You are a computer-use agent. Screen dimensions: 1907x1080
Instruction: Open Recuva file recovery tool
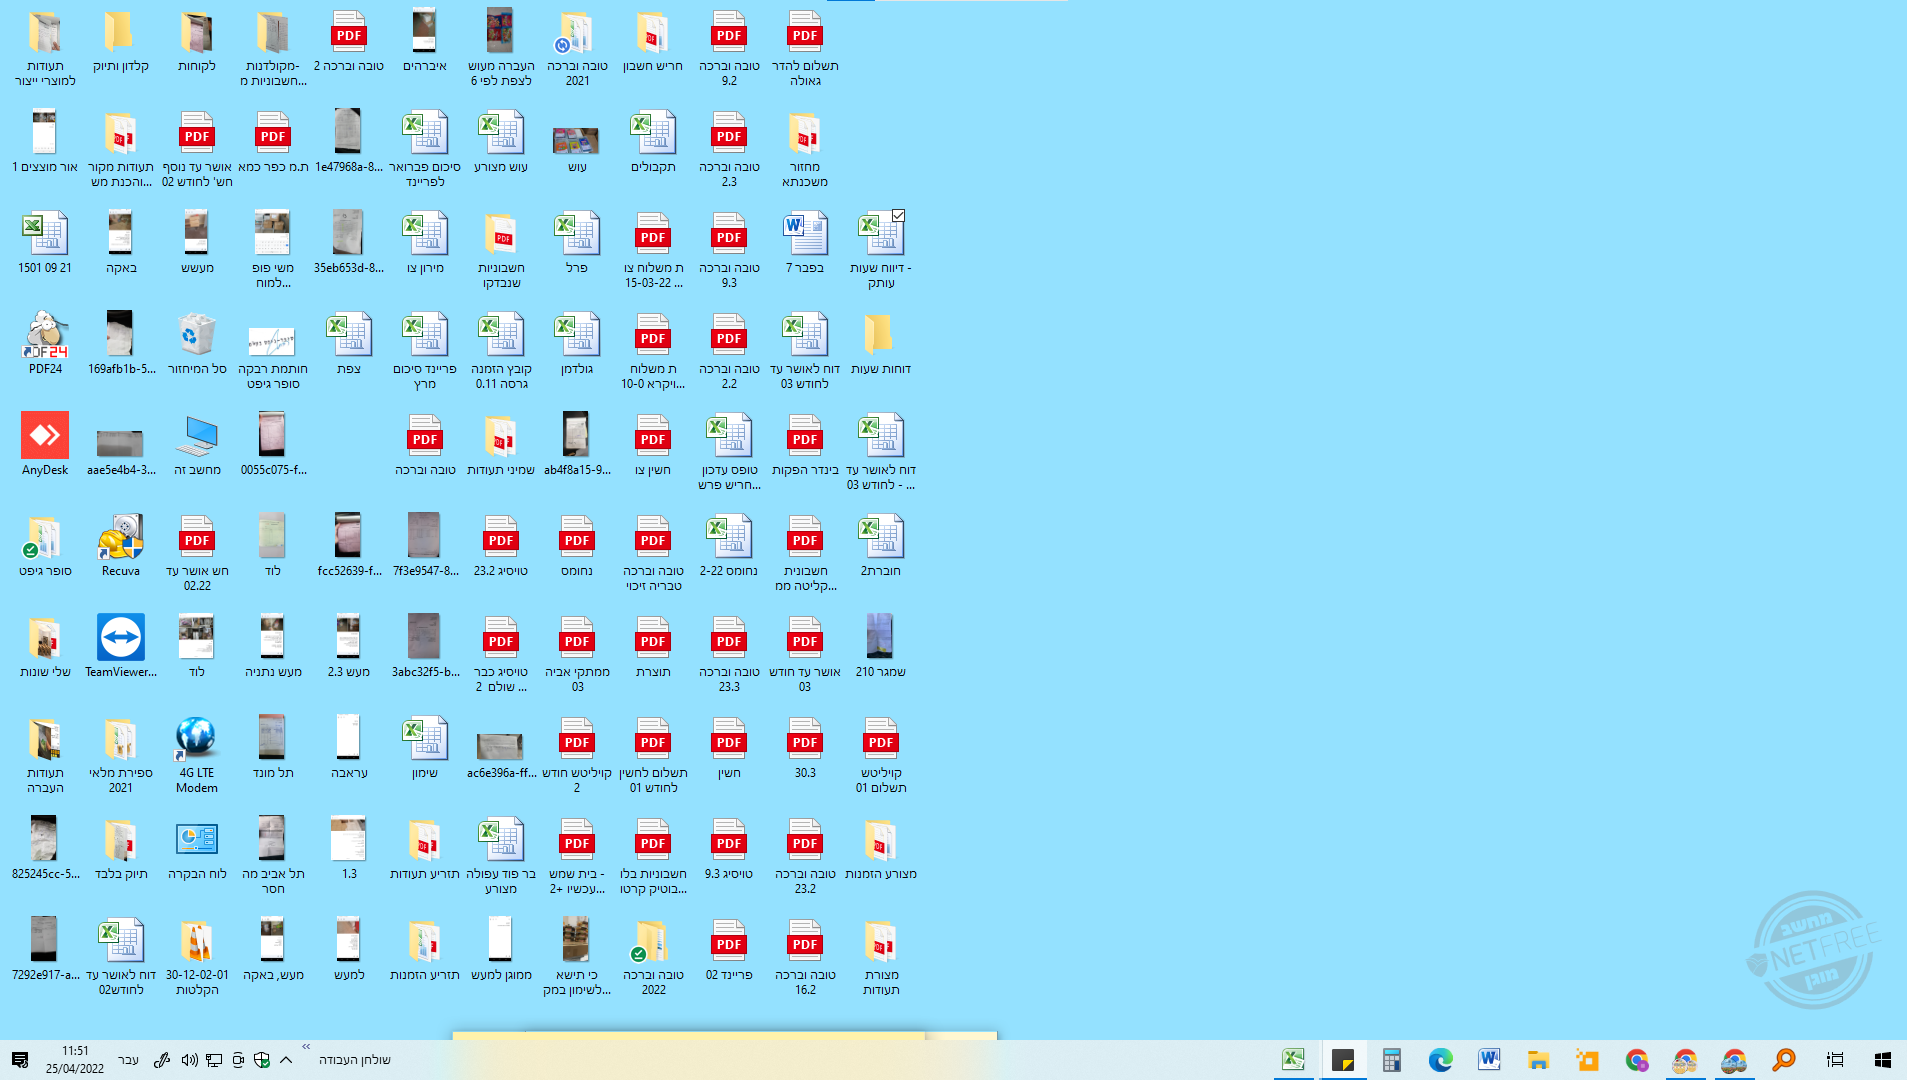(120, 537)
